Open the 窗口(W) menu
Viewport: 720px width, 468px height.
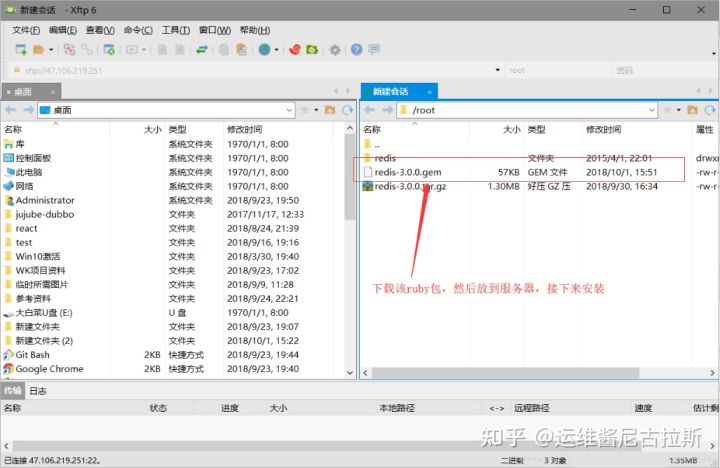point(215,30)
